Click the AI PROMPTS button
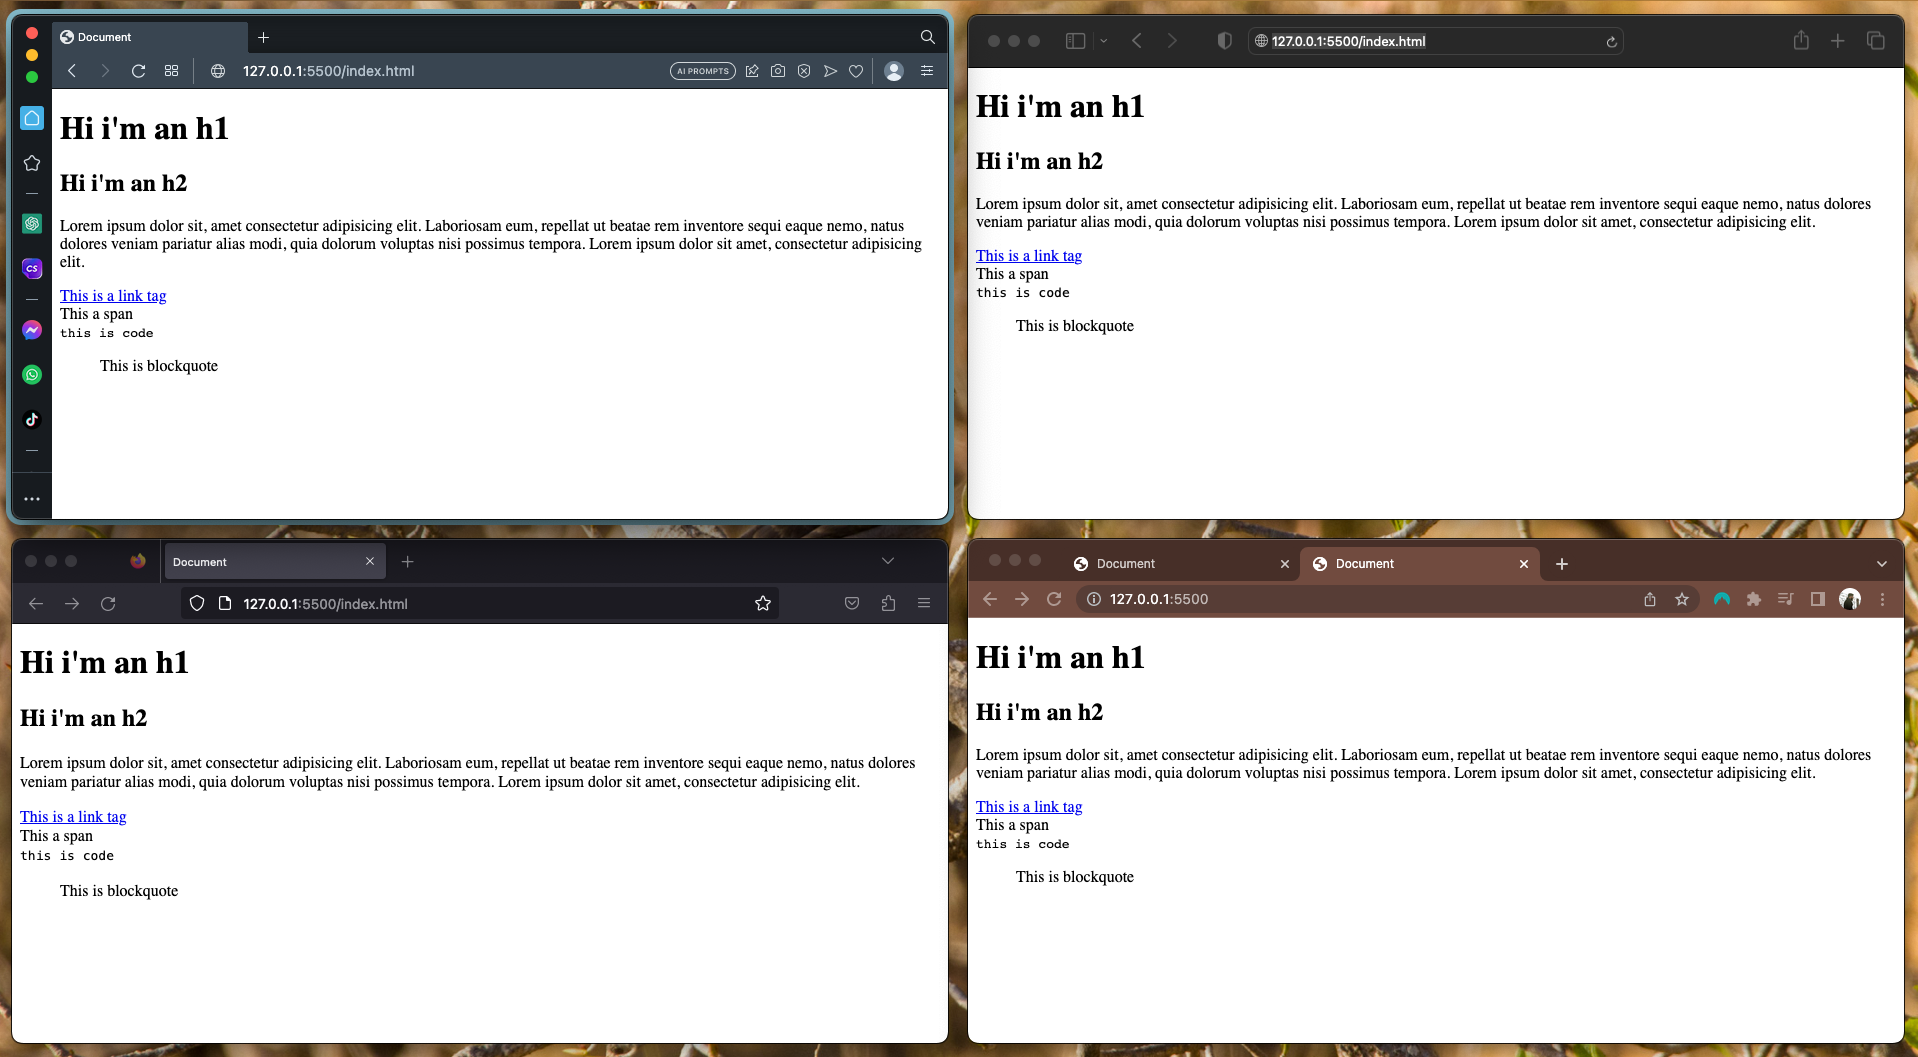The width and height of the screenshot is (1918, 1057). click(x=702, y=71)
